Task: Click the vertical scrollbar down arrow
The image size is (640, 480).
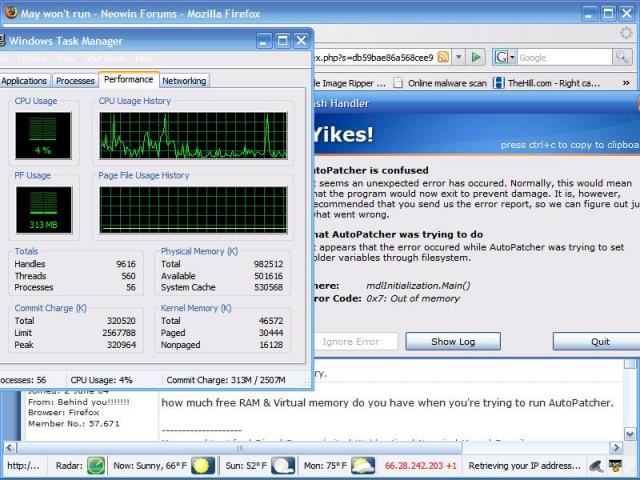Action: click(630, 433)
